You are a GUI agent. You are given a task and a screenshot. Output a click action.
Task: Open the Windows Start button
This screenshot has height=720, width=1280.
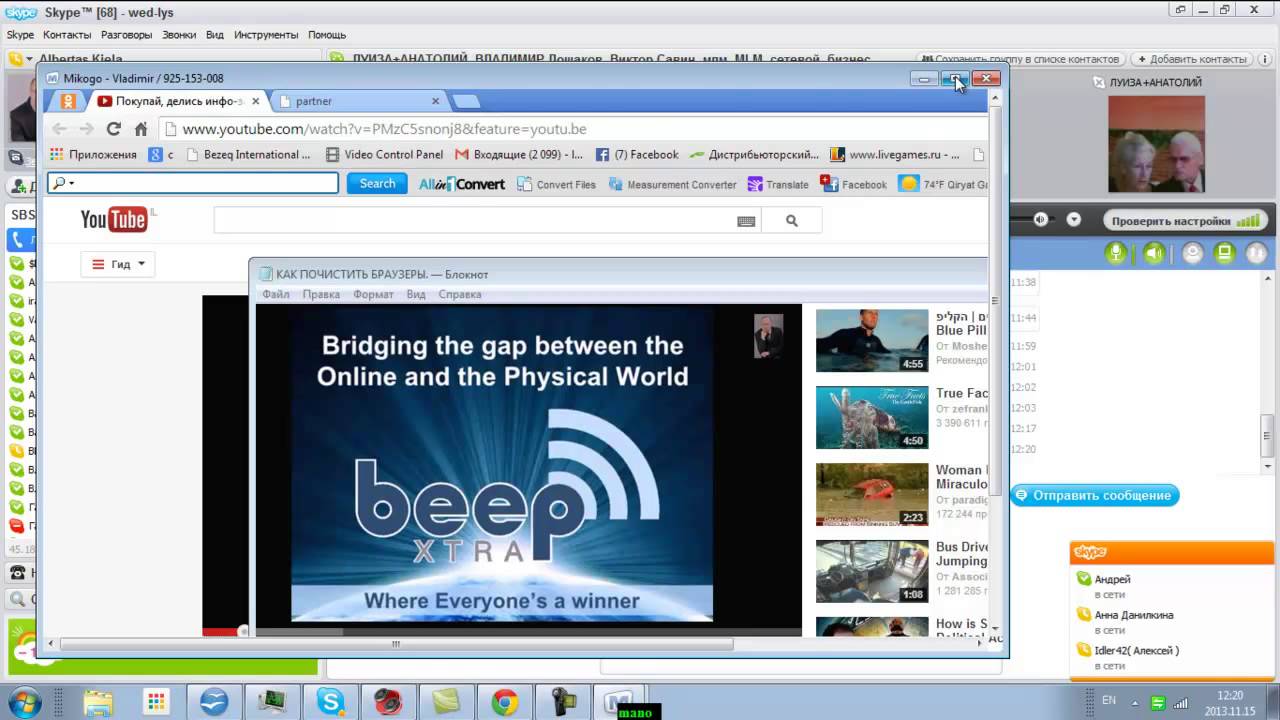(x=23, y=701)
